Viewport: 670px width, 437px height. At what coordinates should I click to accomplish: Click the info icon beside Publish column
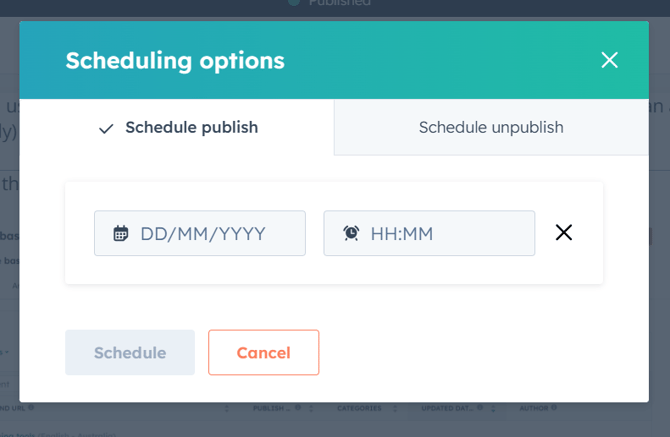(x=297, y=408)
